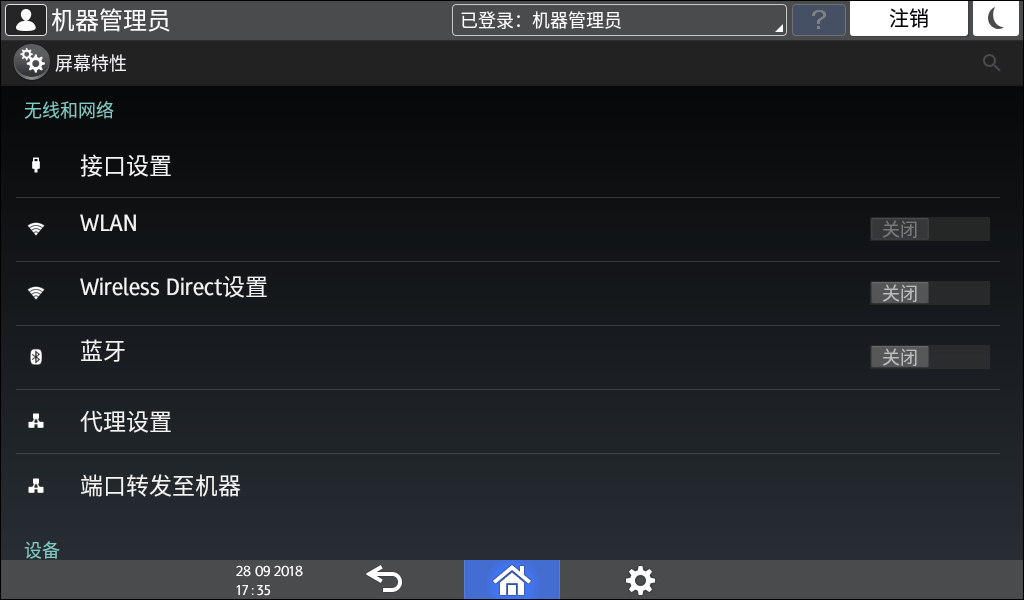Click the 屏幕特性 gear icon
The width and height of the screenshot is (1024, 600).
point(31,63)
